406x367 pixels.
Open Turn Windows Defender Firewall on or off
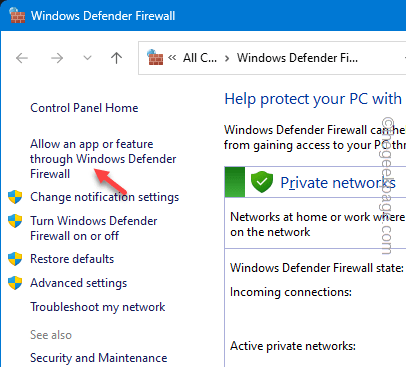94,228
